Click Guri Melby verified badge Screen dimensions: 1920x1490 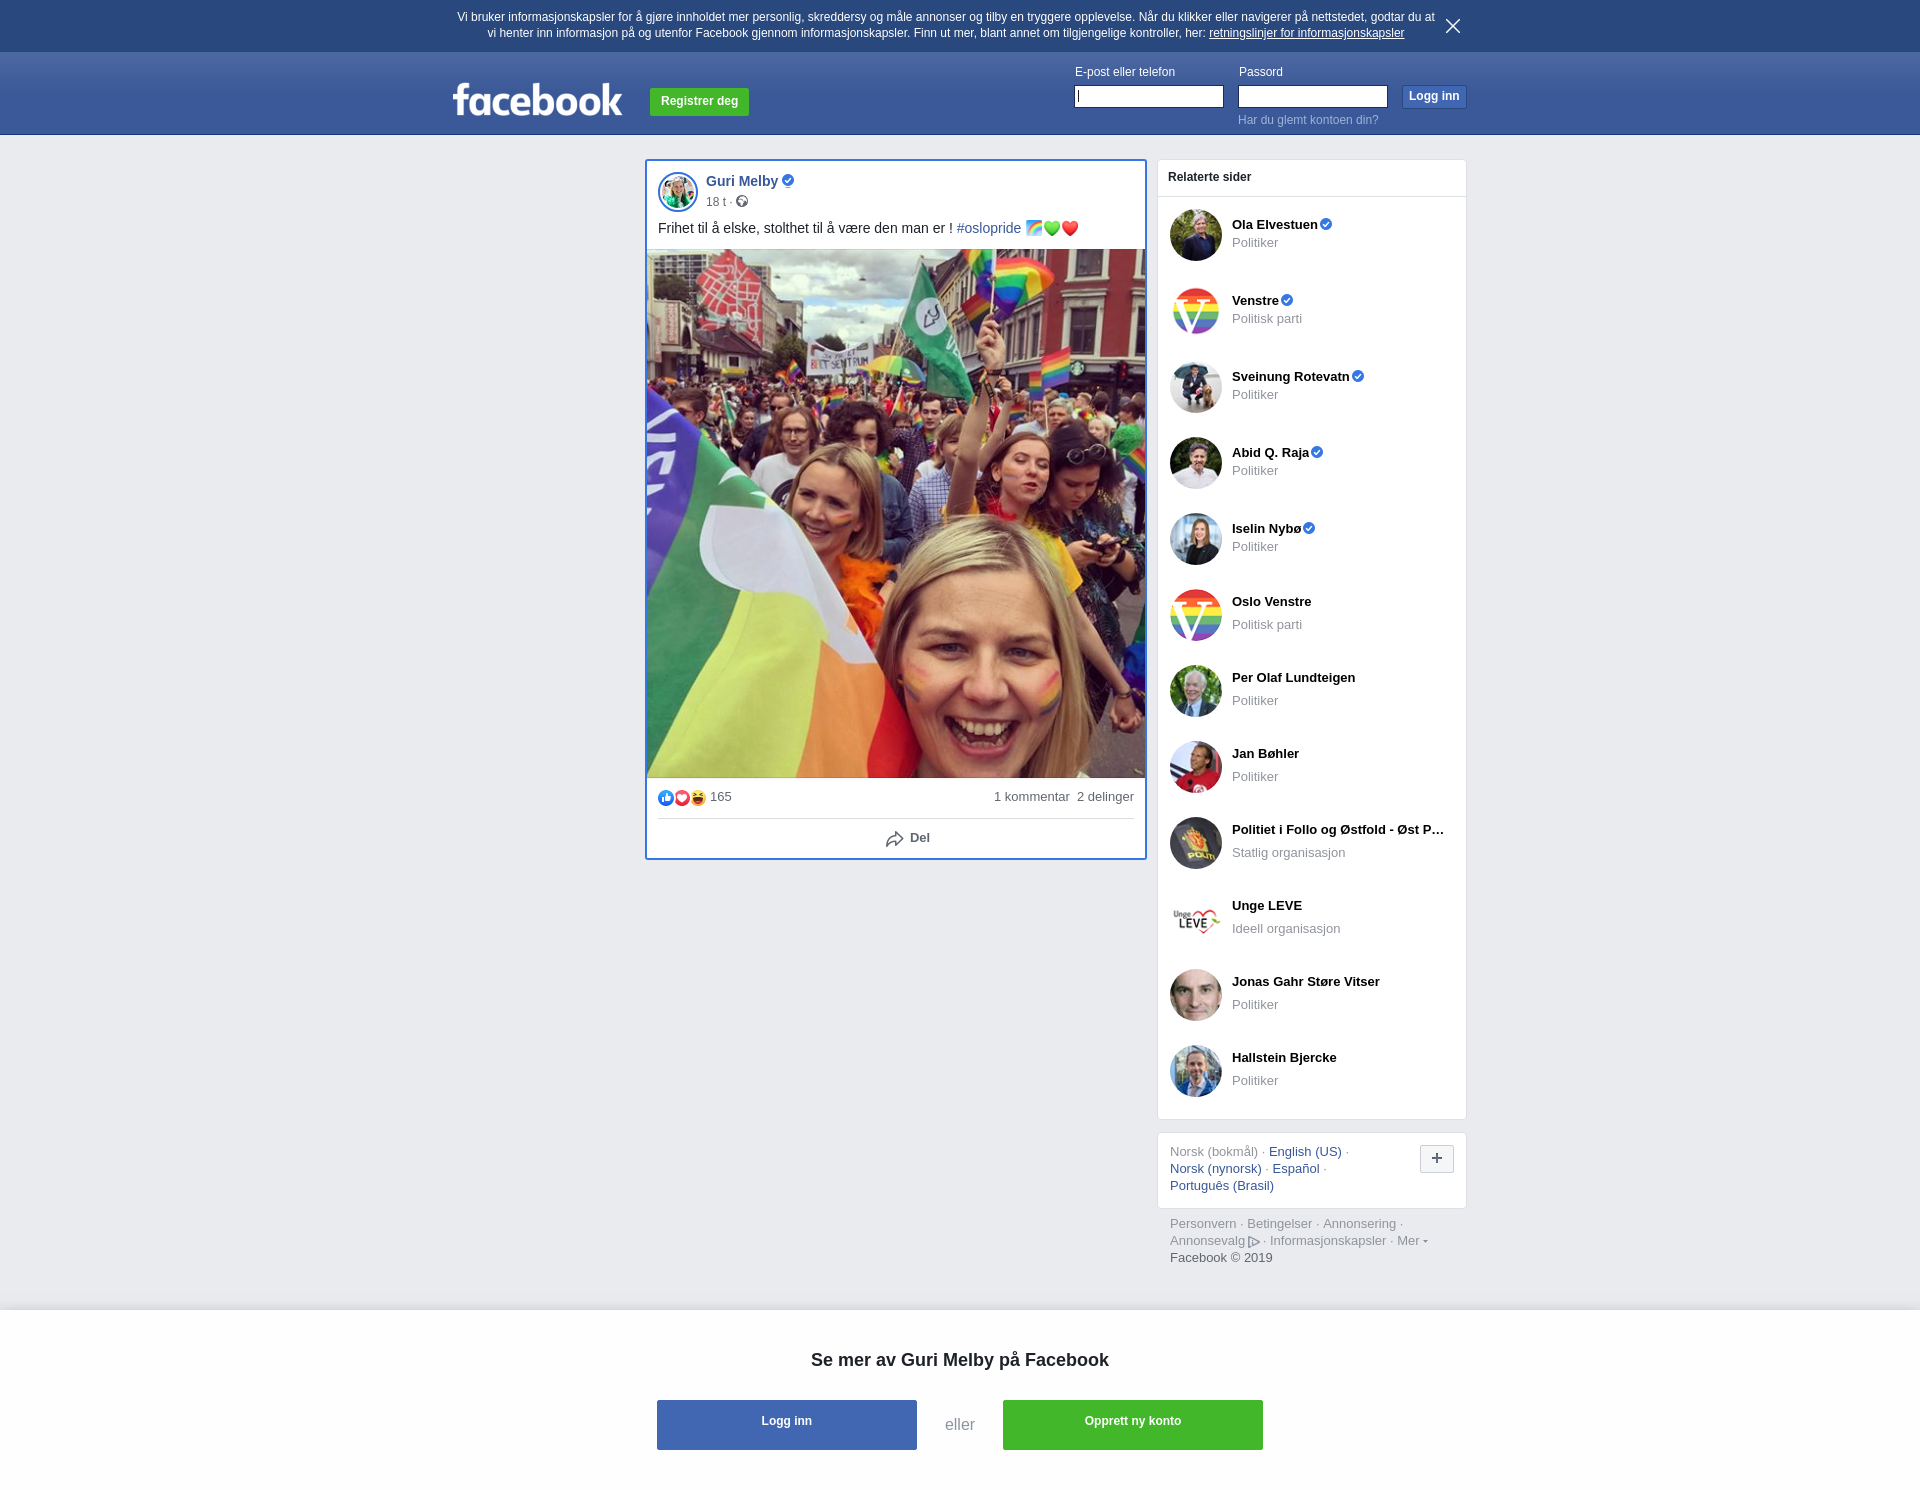(x=788, y=181)
